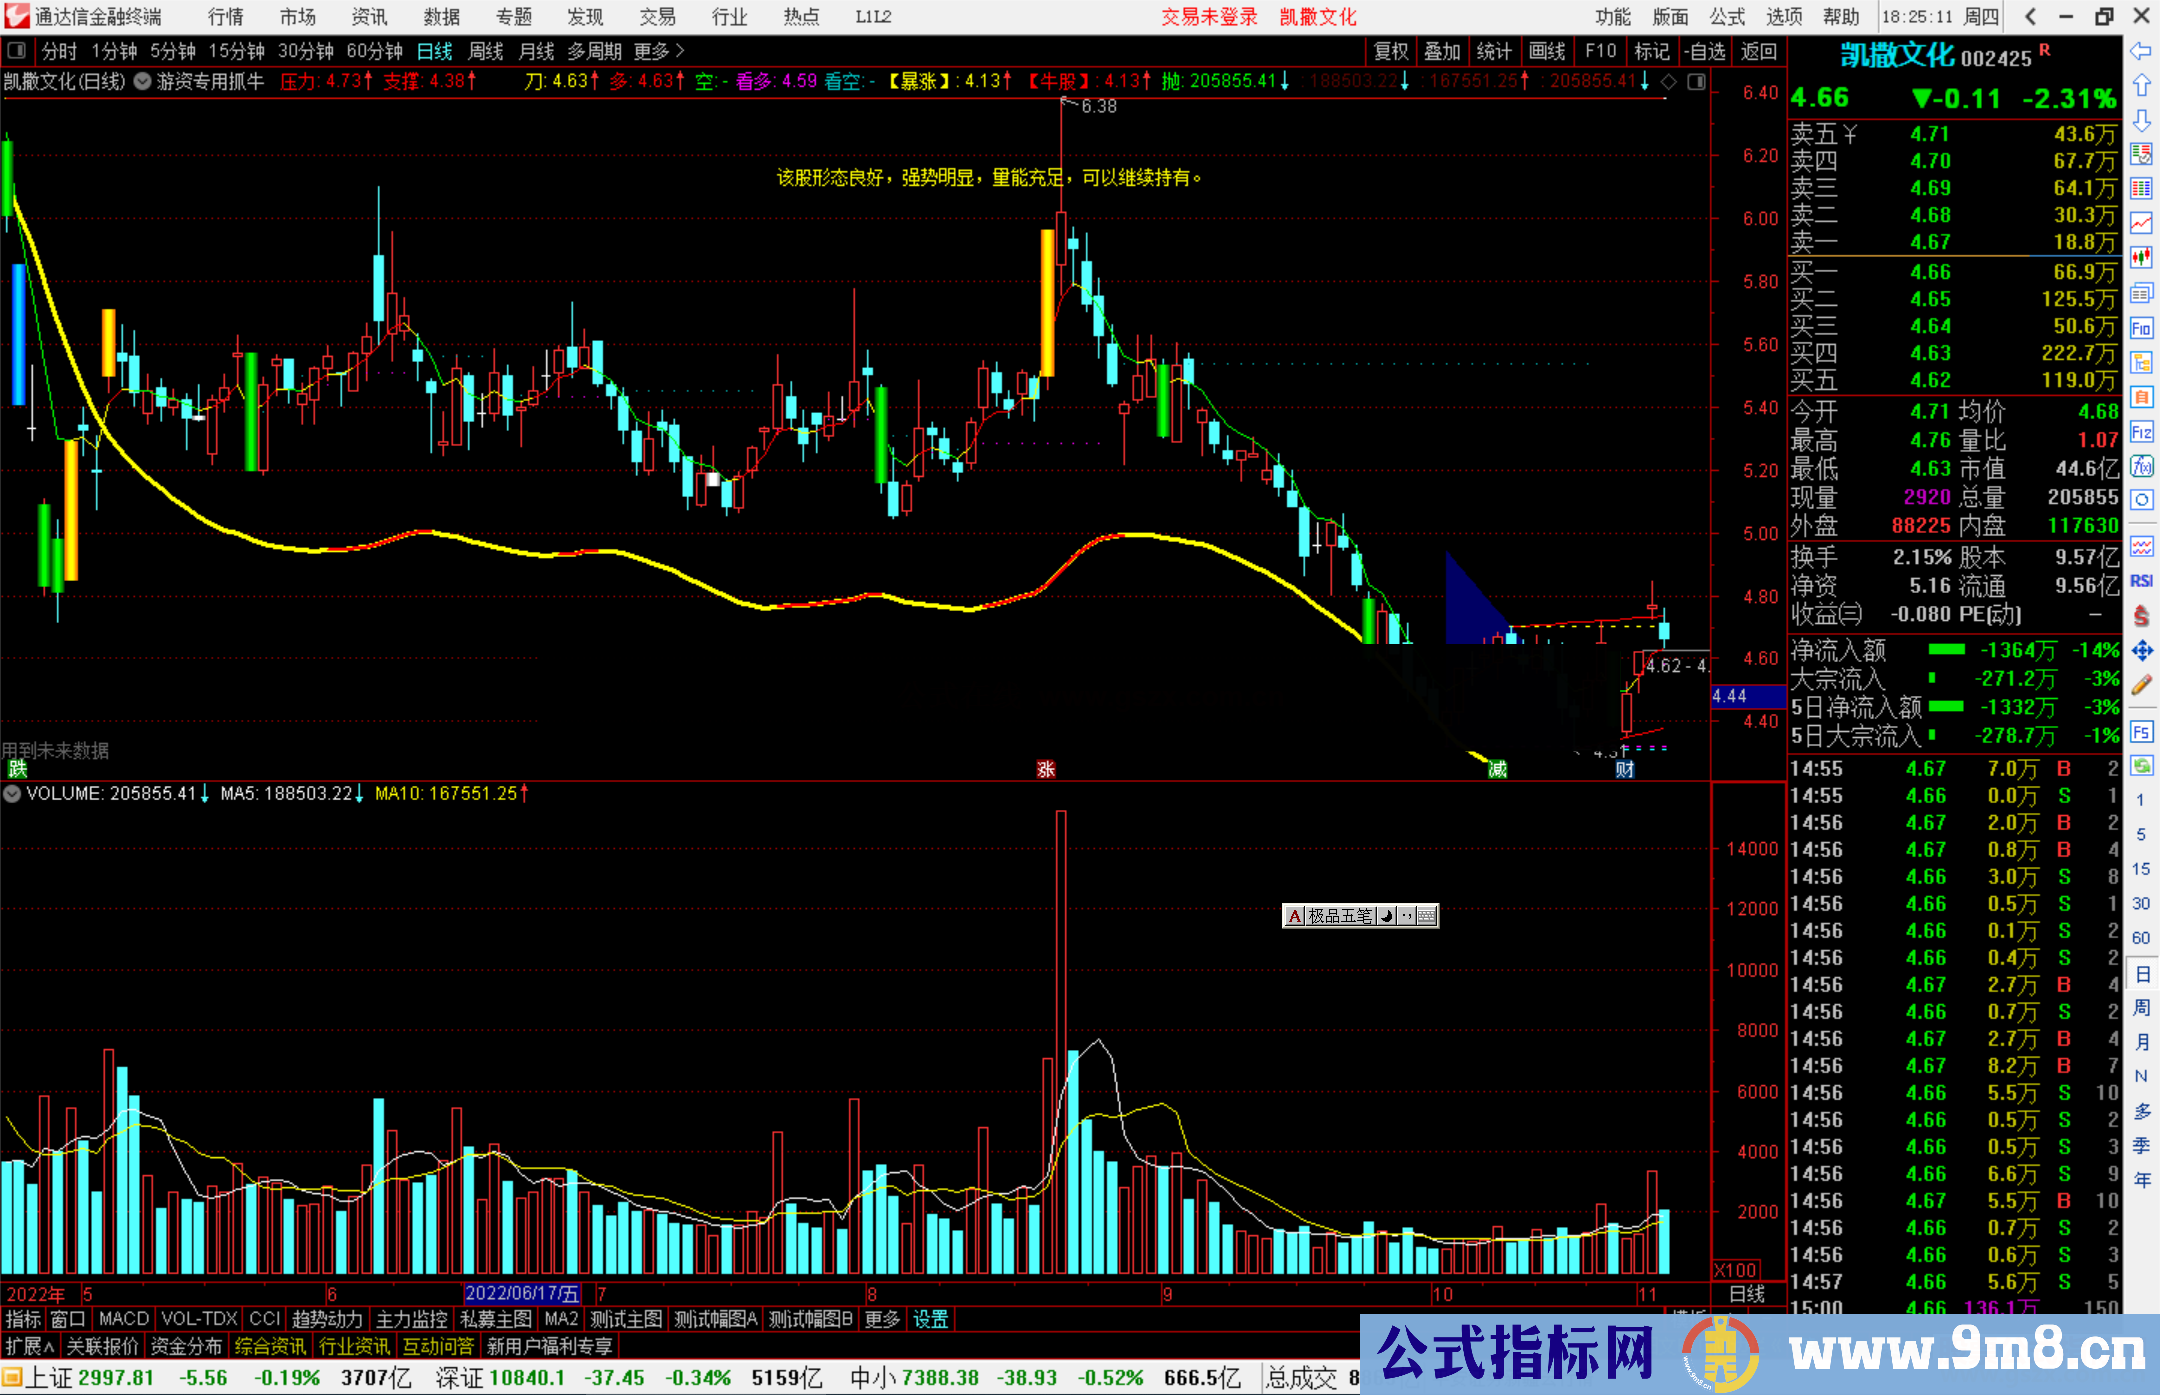Image resolution: width=2160 pixels, height=1395 pixels.
Task: Select the 60 minute period in sidebar
Action: pyautogui.click(x=2141, y=937)
